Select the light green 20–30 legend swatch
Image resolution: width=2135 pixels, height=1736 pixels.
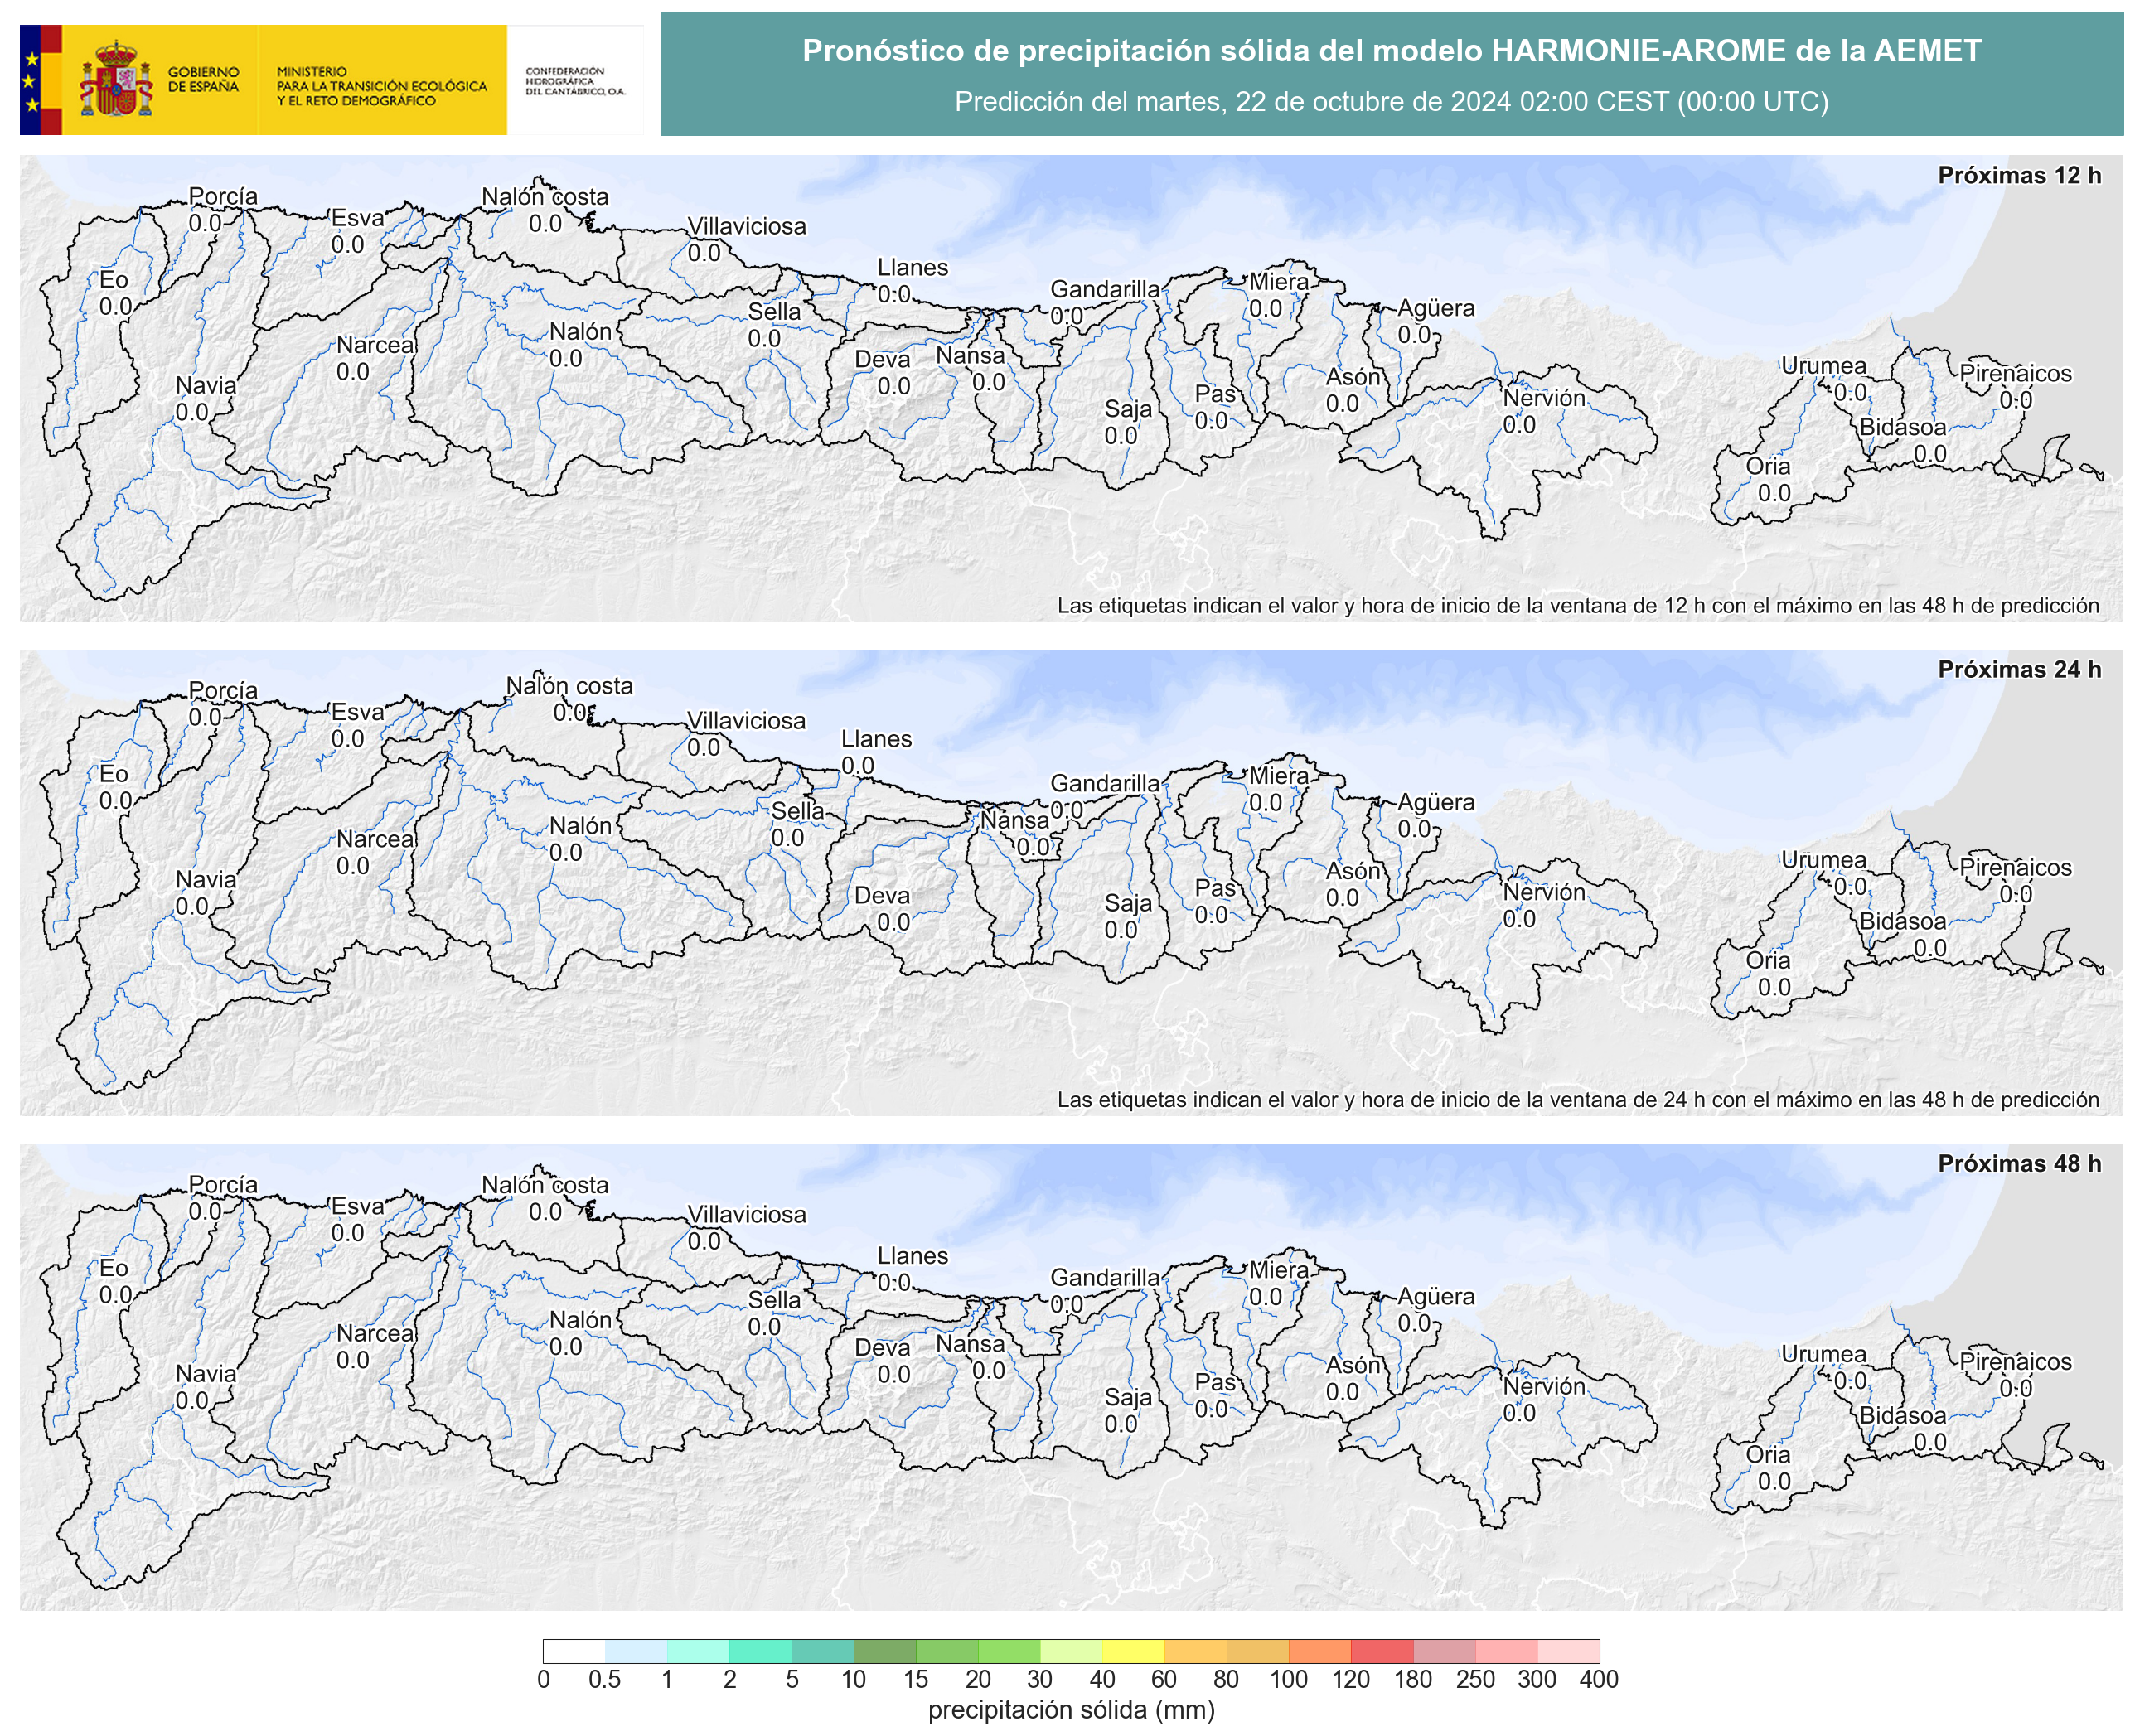pyautogui.click(x=1009, y=1651)
